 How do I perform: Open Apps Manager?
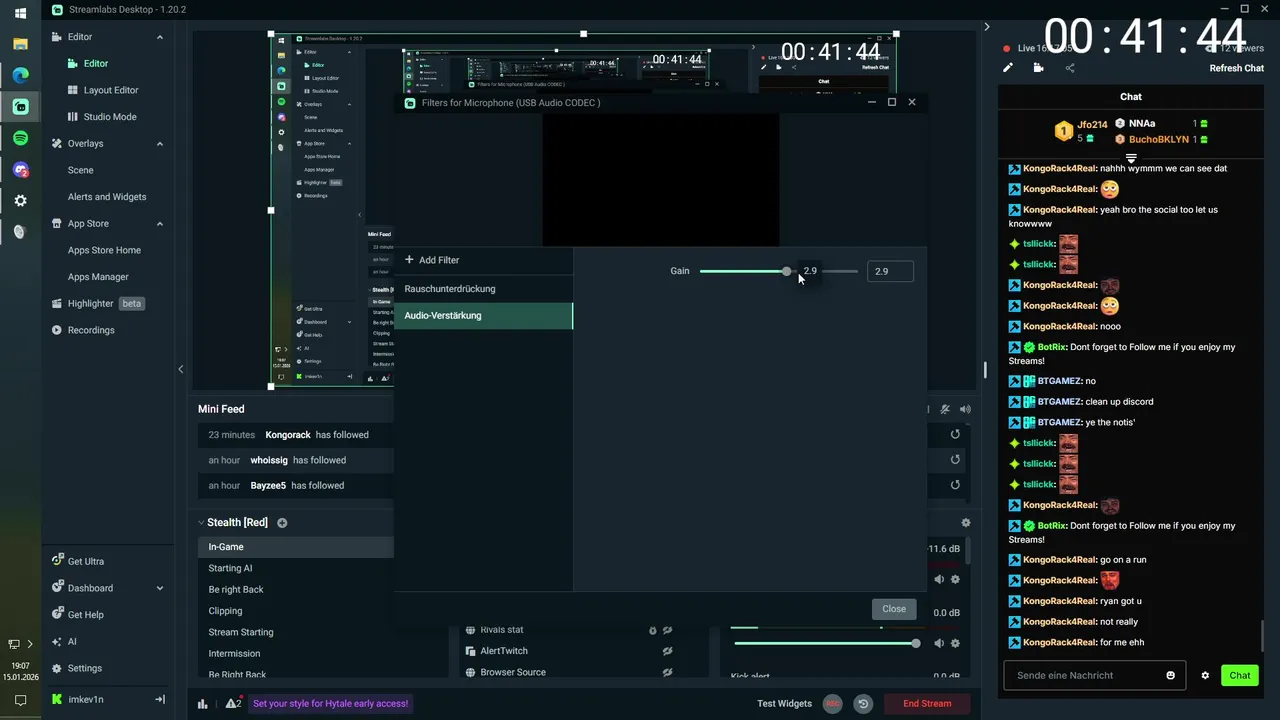click(98, 277)
